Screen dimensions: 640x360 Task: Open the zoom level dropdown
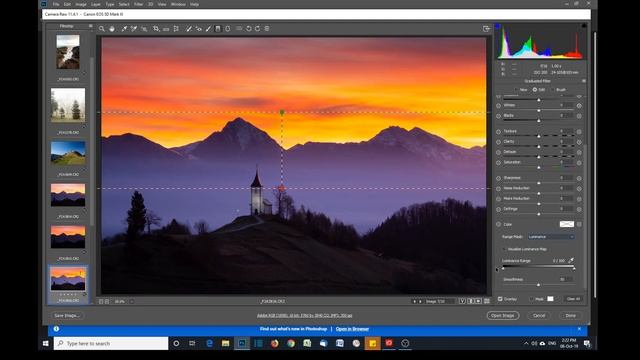point(131,301)
